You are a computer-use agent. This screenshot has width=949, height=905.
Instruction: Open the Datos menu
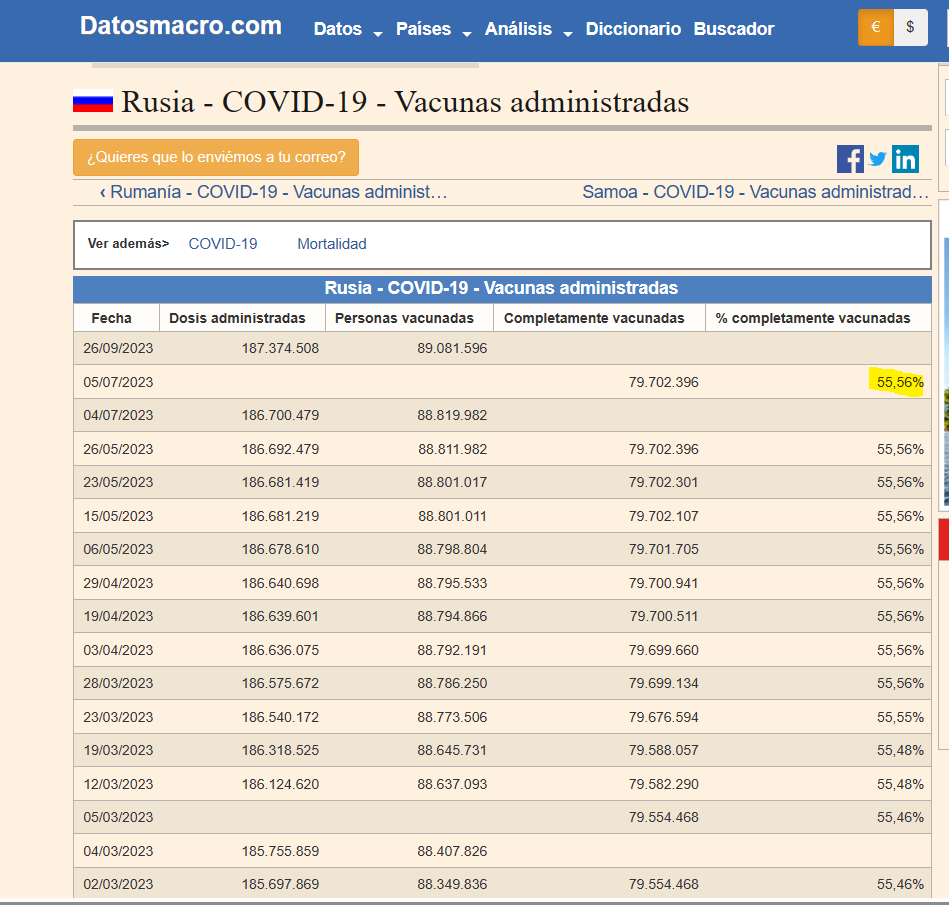point(338,29)
